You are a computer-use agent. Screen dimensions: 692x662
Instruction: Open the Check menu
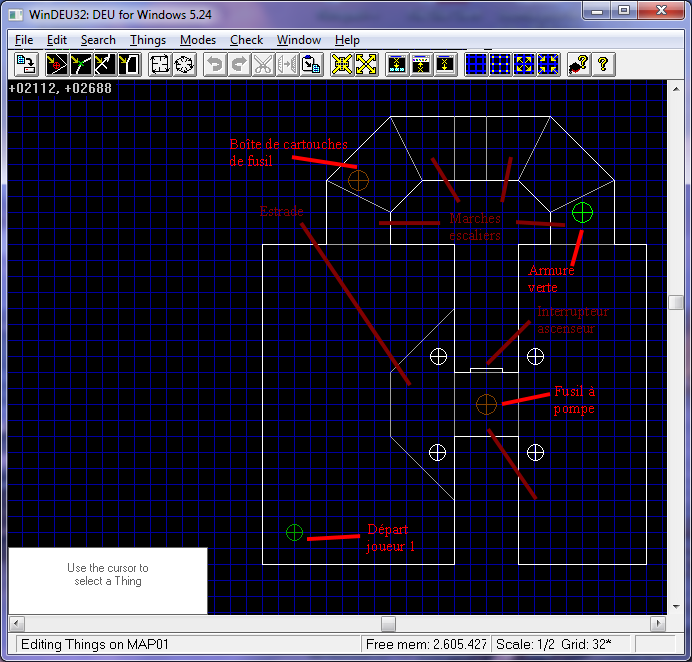[x=246, y=40]
